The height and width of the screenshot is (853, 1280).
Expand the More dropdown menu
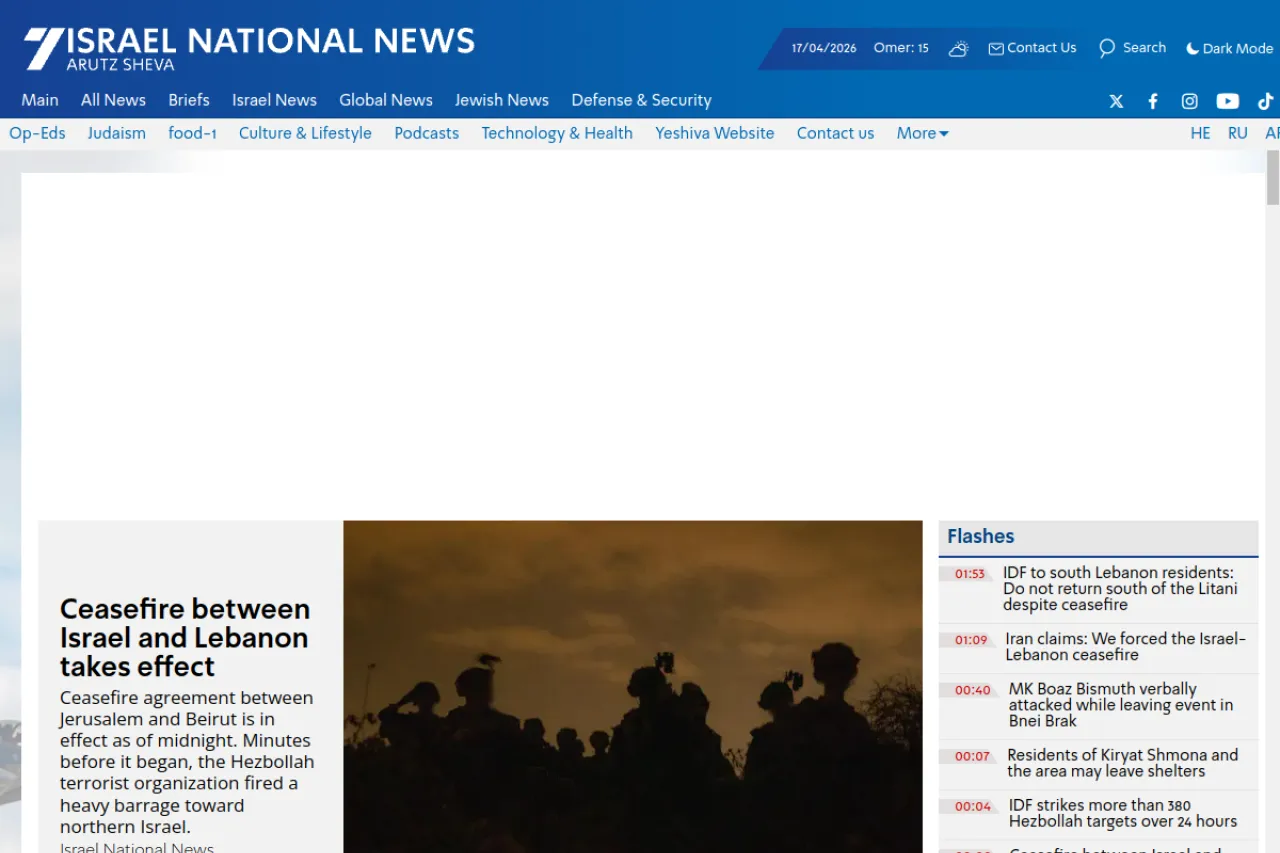[922, 133]
